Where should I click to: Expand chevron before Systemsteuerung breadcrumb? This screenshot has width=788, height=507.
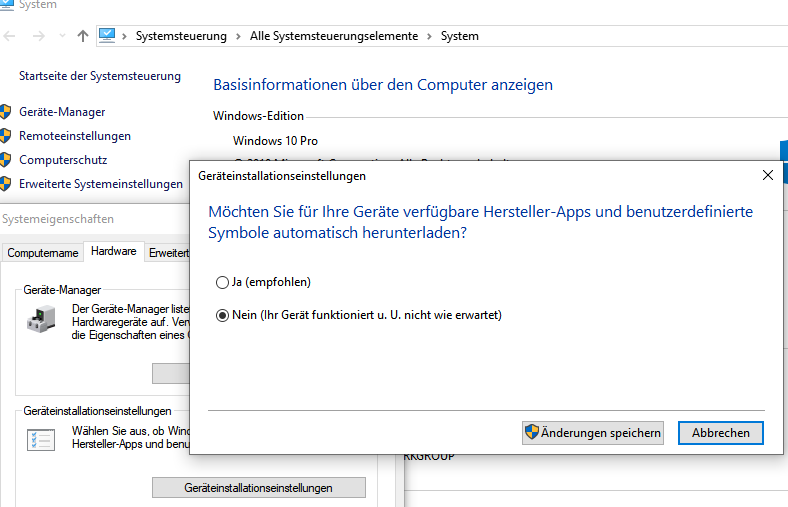tap(124, 36)
